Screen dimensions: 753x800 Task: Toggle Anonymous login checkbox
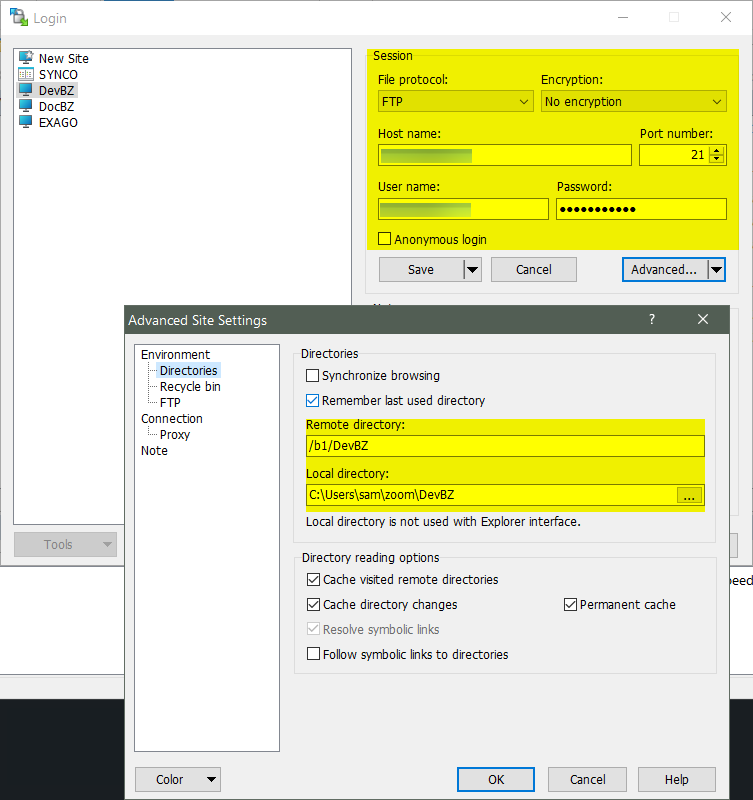coord(385,239)
